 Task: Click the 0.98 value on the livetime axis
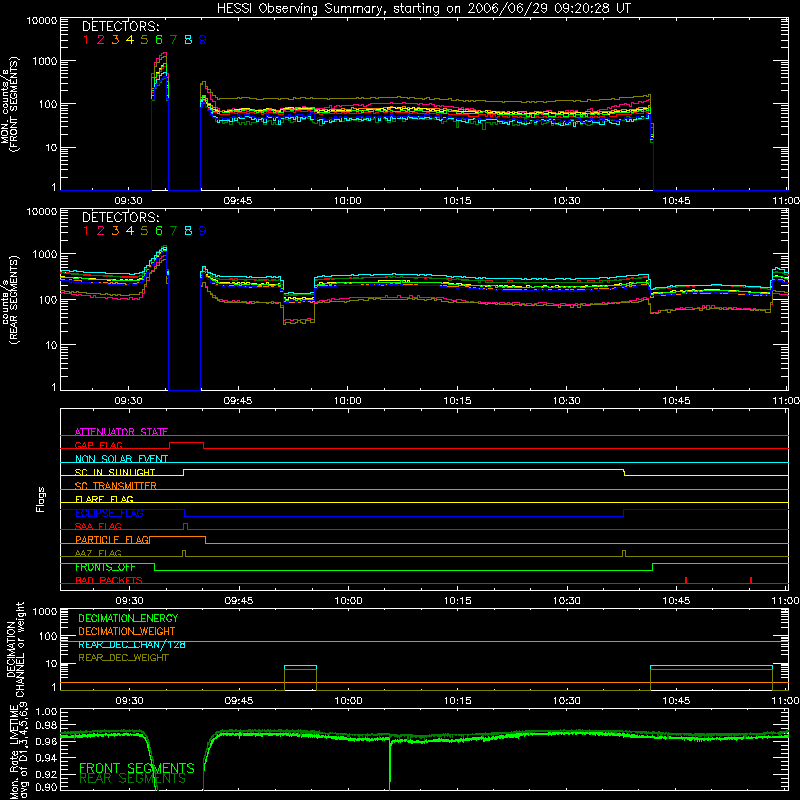tap(47, 725)
